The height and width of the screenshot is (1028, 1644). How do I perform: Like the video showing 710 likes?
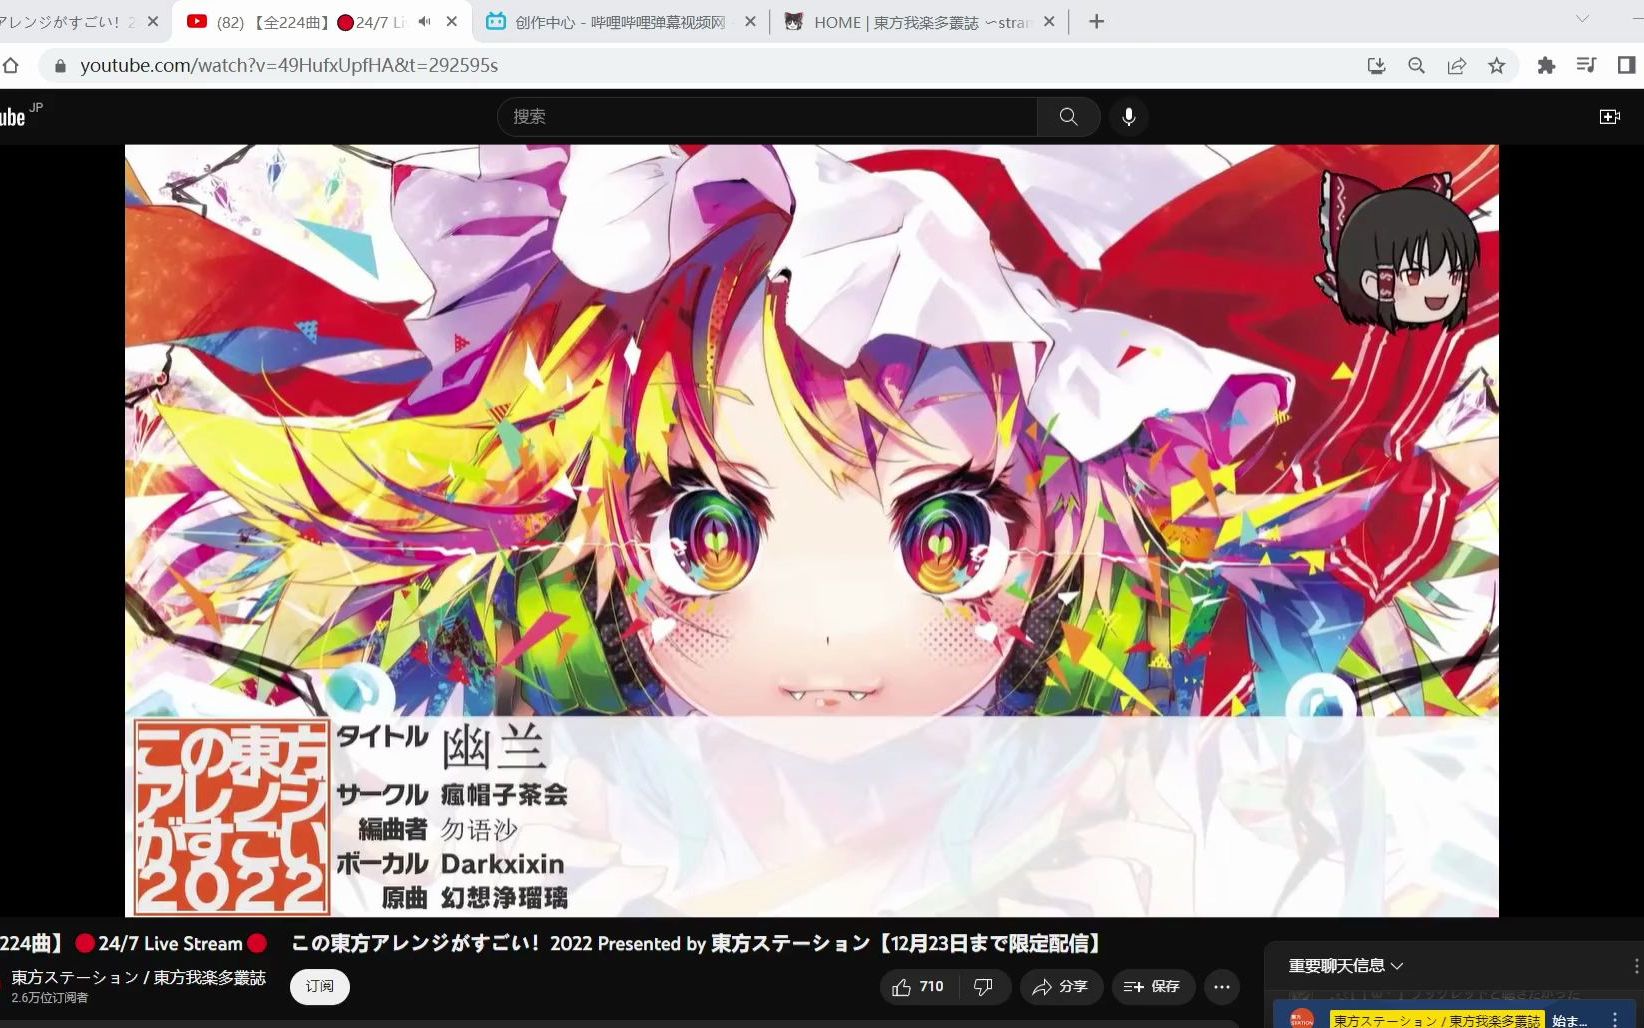tap(918, 987)
